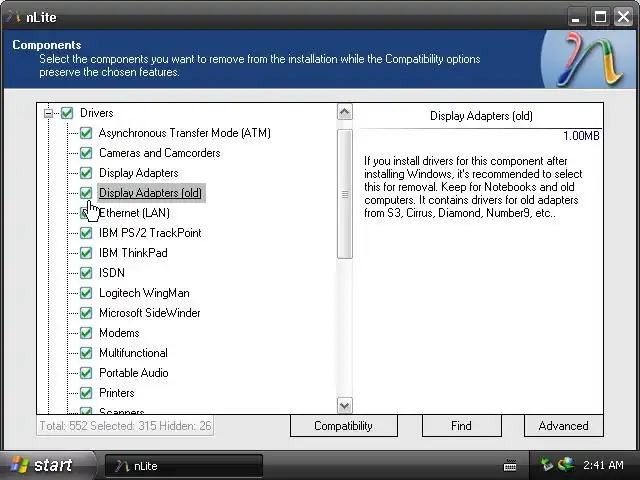Uncheck the Display Adapters checkbox
The width and height of the screenshot is (640, 480).
click(86, 173)
